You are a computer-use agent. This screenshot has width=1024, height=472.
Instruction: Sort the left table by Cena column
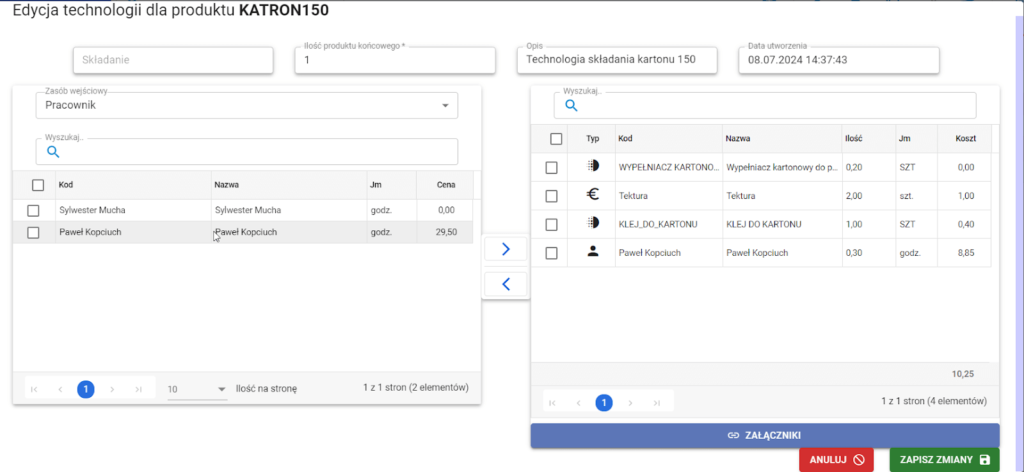(446, 185)
